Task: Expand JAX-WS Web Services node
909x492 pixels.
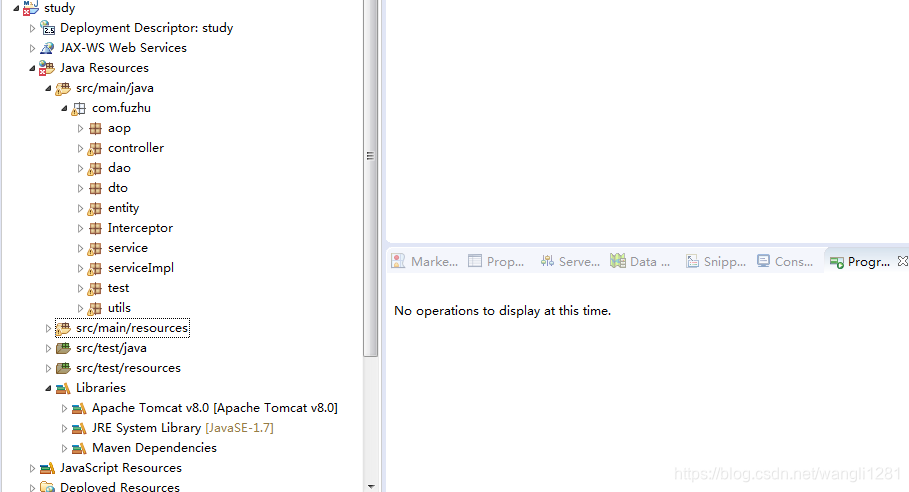Action: (32, 48)
